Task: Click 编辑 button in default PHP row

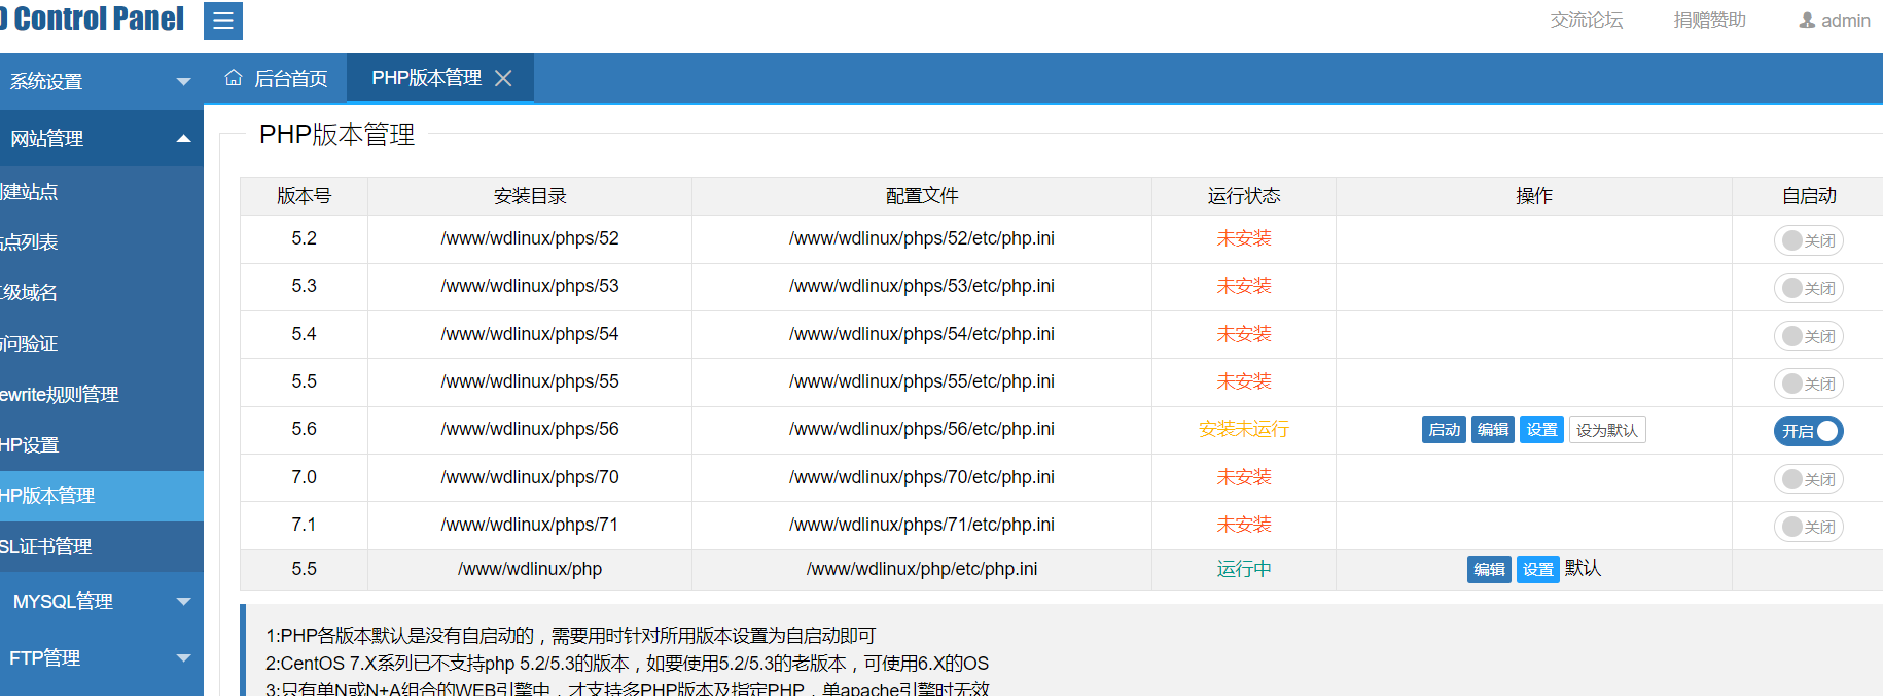Action: pos(1489,570)
